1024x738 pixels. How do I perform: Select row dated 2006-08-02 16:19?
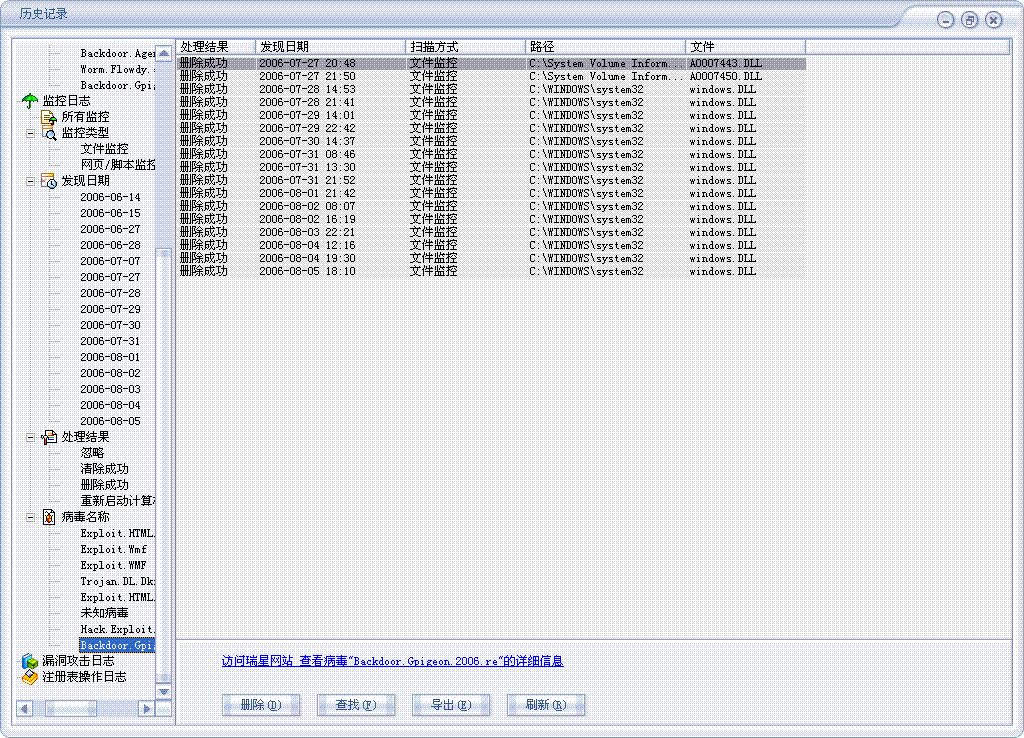tap(491, 219)
